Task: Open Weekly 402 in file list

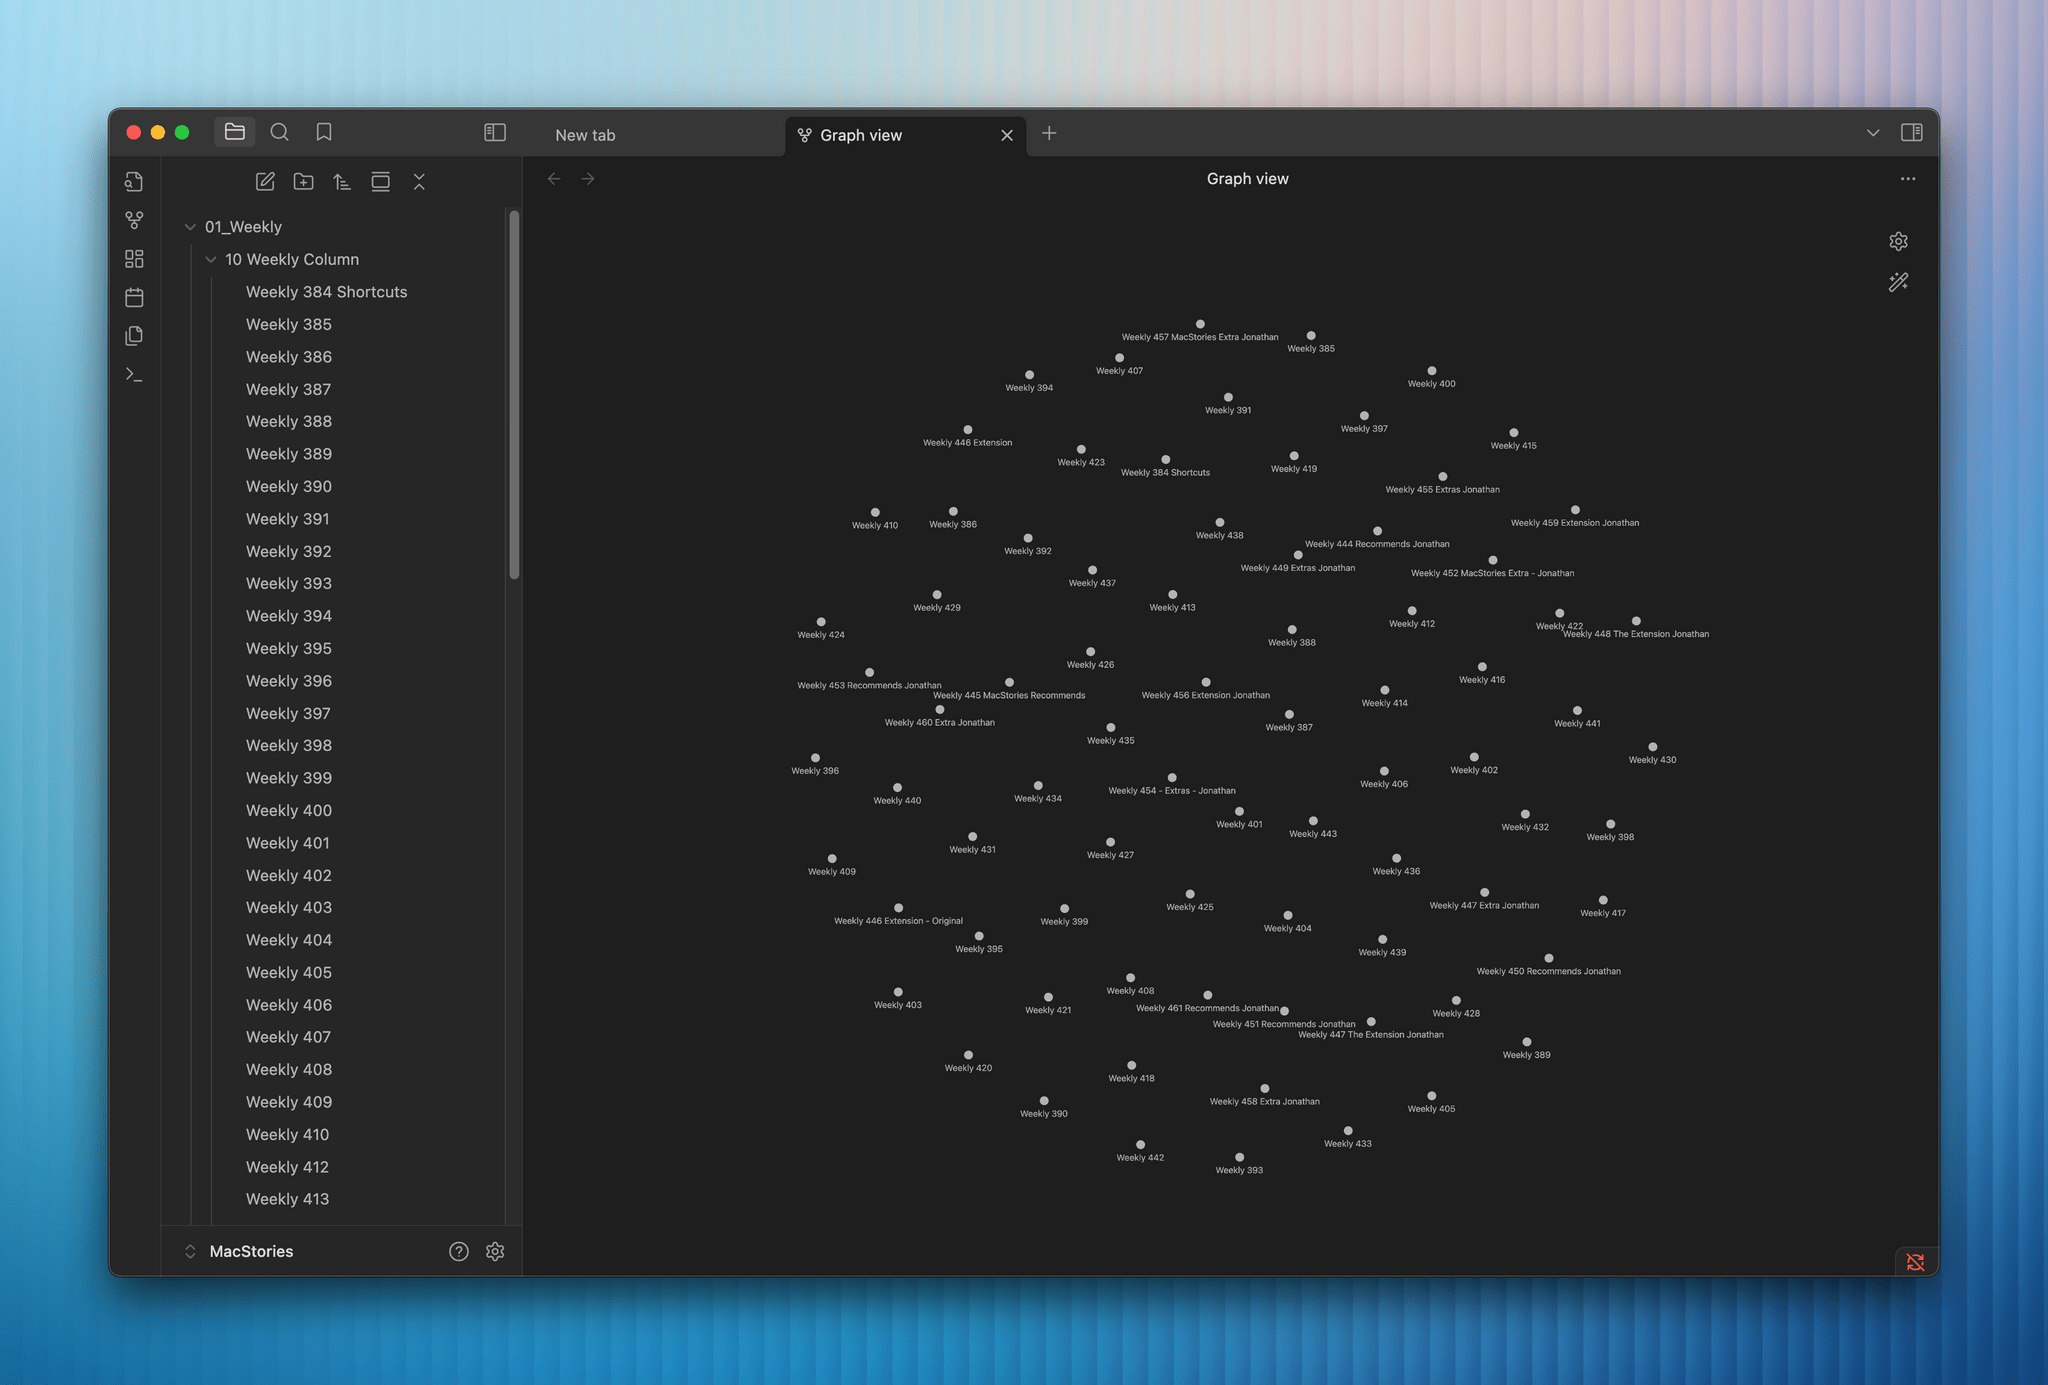Action: [x=288, y=875]
